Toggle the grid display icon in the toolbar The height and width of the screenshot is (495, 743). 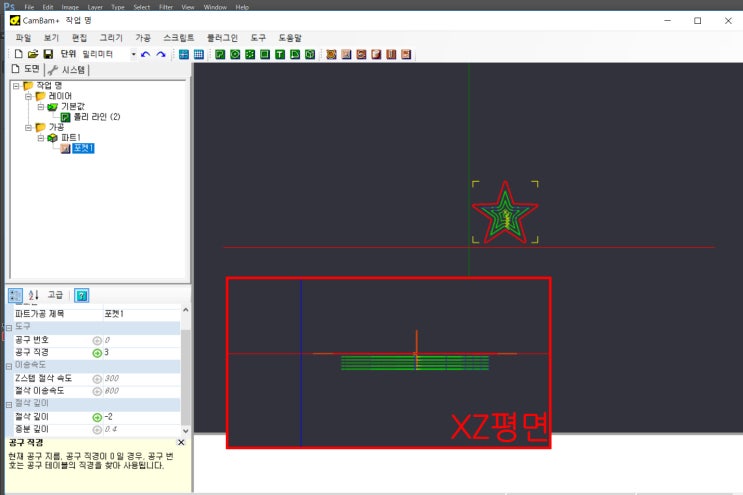click(199, 54)
